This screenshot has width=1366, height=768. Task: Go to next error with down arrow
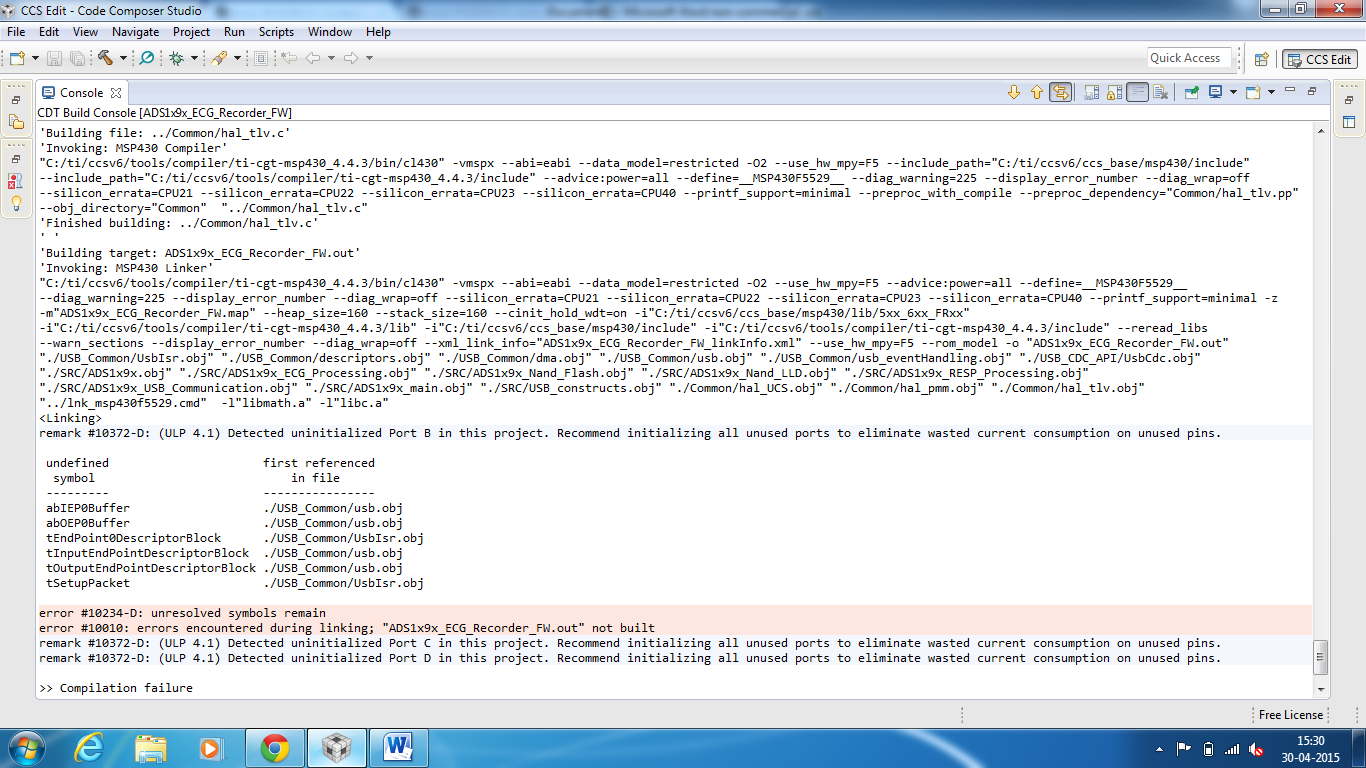1014,92
